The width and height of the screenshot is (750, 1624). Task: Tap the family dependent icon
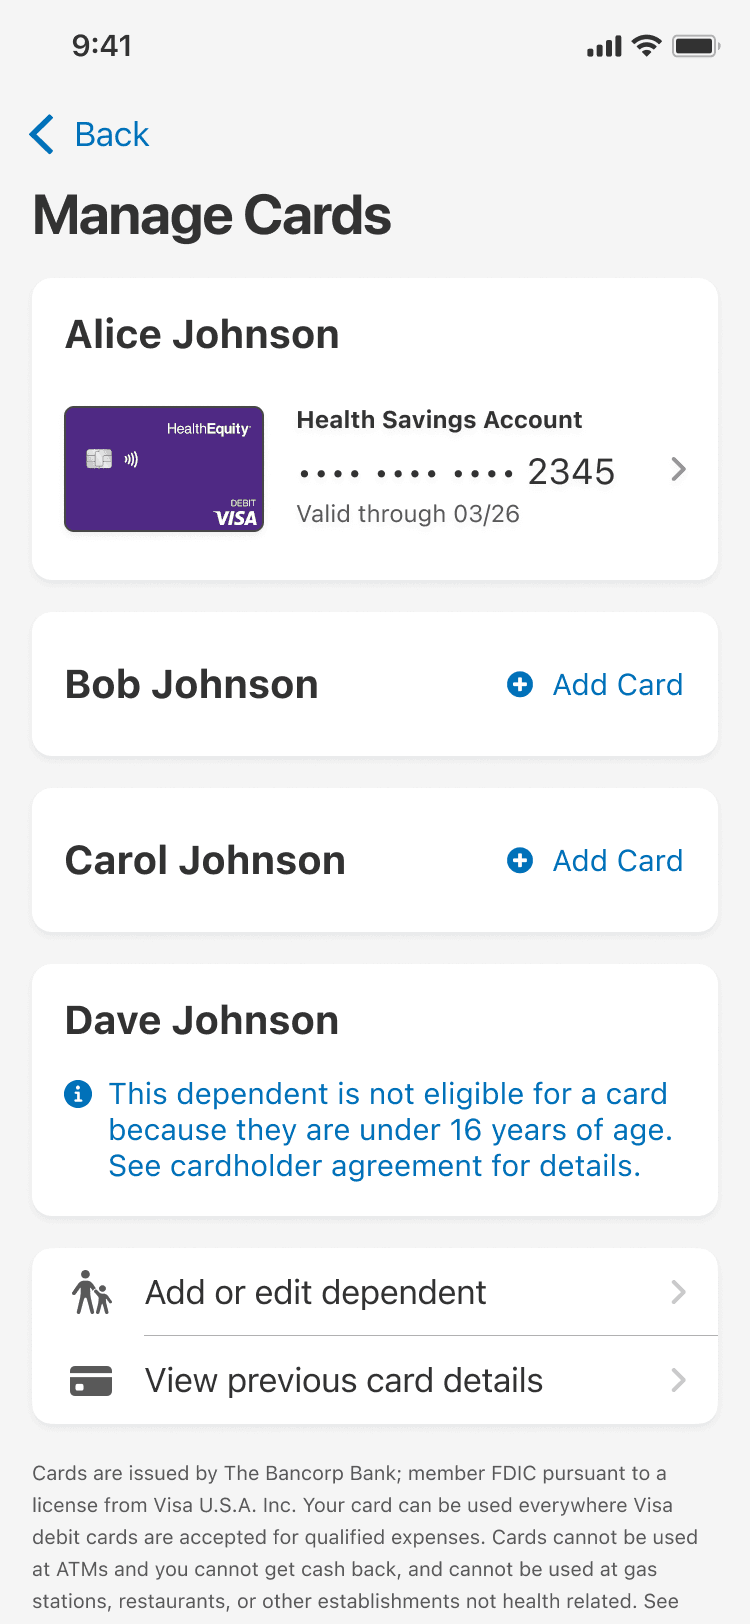(x=92, y=1292)
